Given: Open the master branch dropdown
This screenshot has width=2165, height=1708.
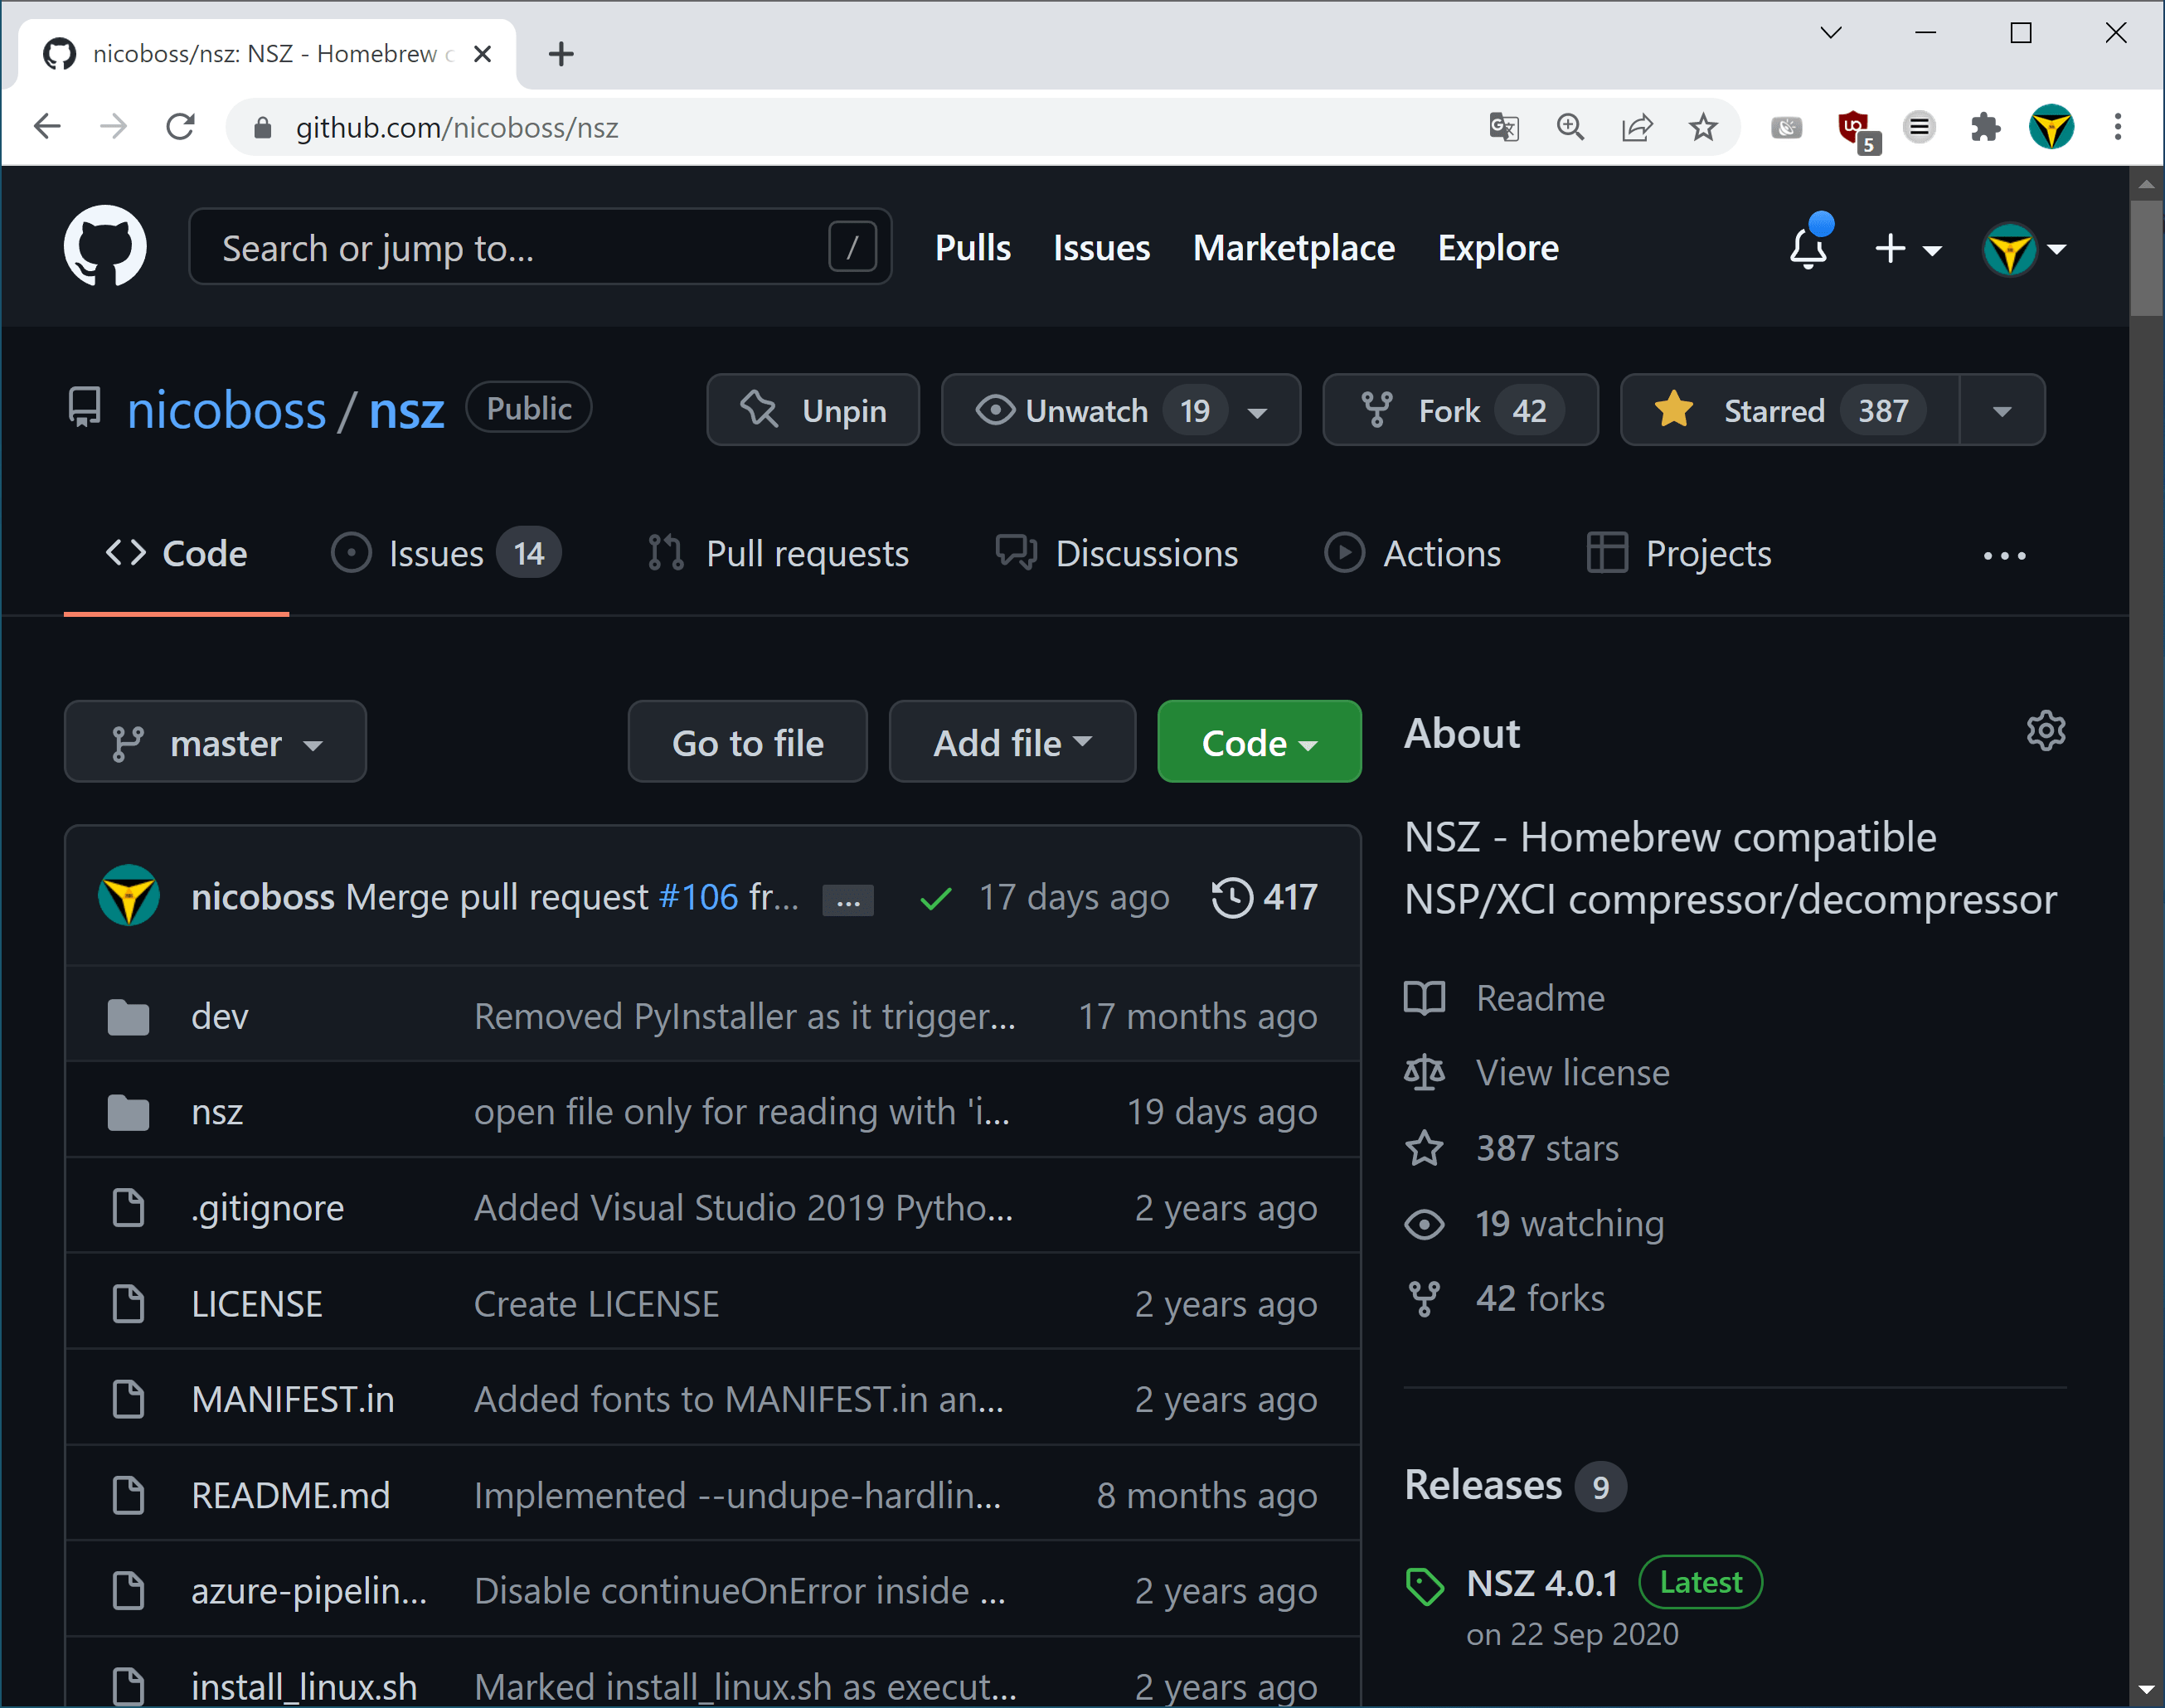Looking at the screenshot, I should tap(215, 742).
